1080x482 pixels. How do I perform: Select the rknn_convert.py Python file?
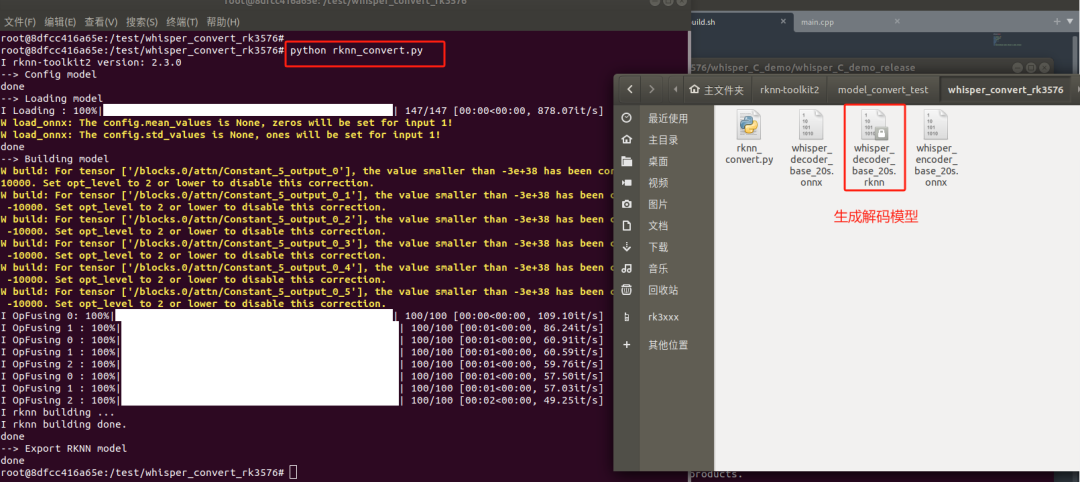pos(749,137)
